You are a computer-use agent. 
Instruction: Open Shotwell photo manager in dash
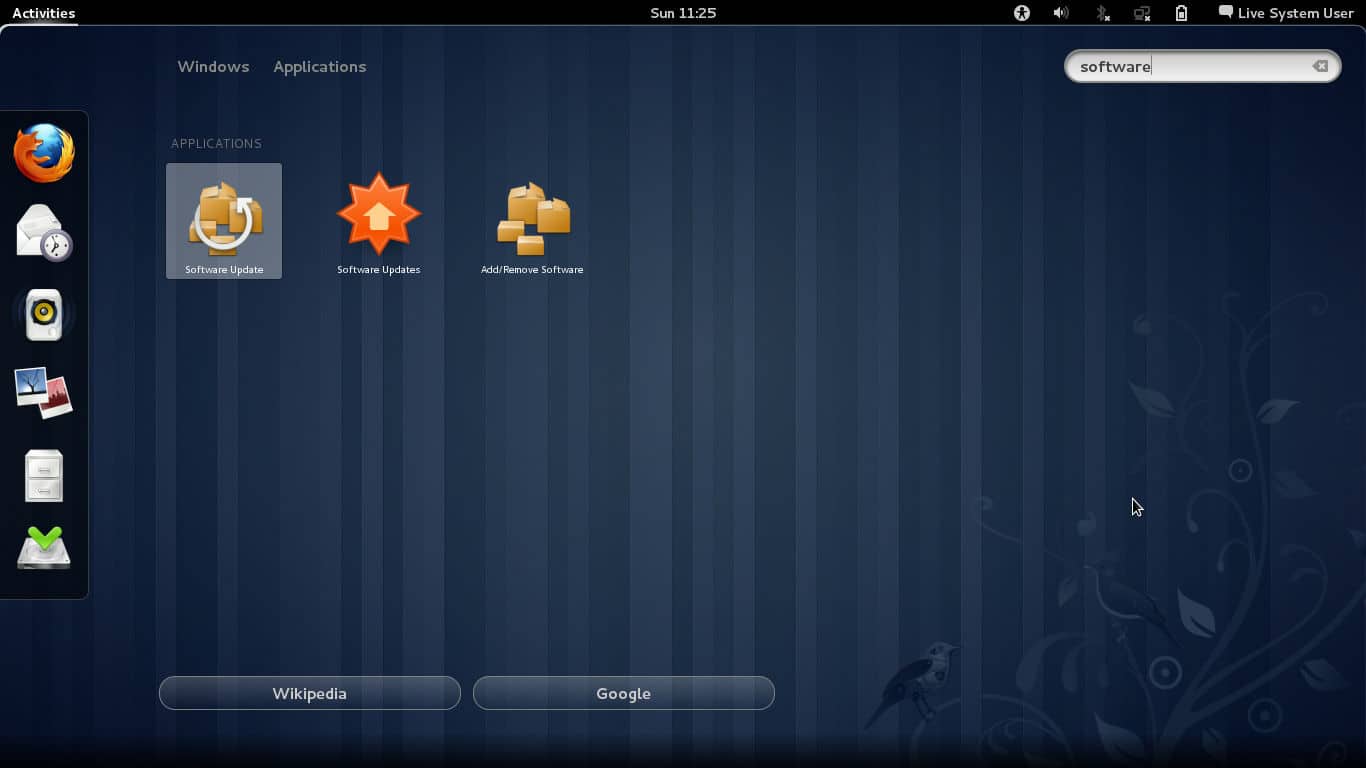coord(44,392)
